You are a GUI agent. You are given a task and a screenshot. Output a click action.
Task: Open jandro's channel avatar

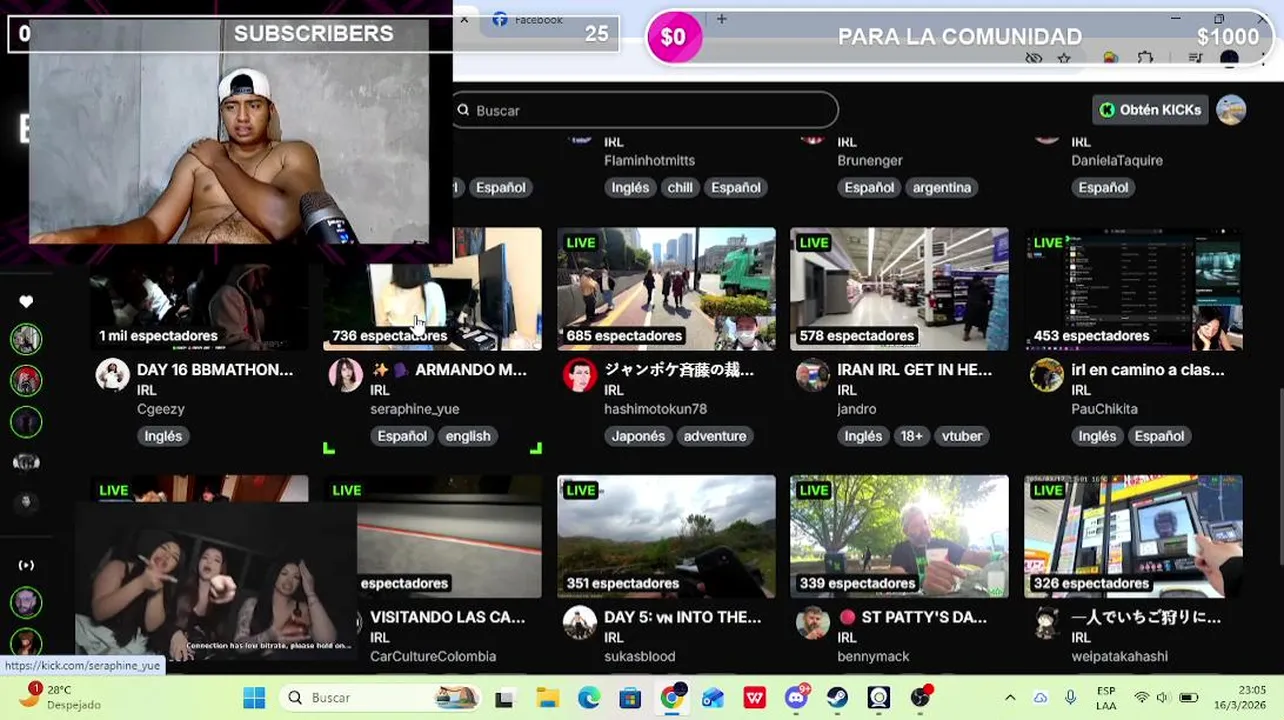click(812, 375)
